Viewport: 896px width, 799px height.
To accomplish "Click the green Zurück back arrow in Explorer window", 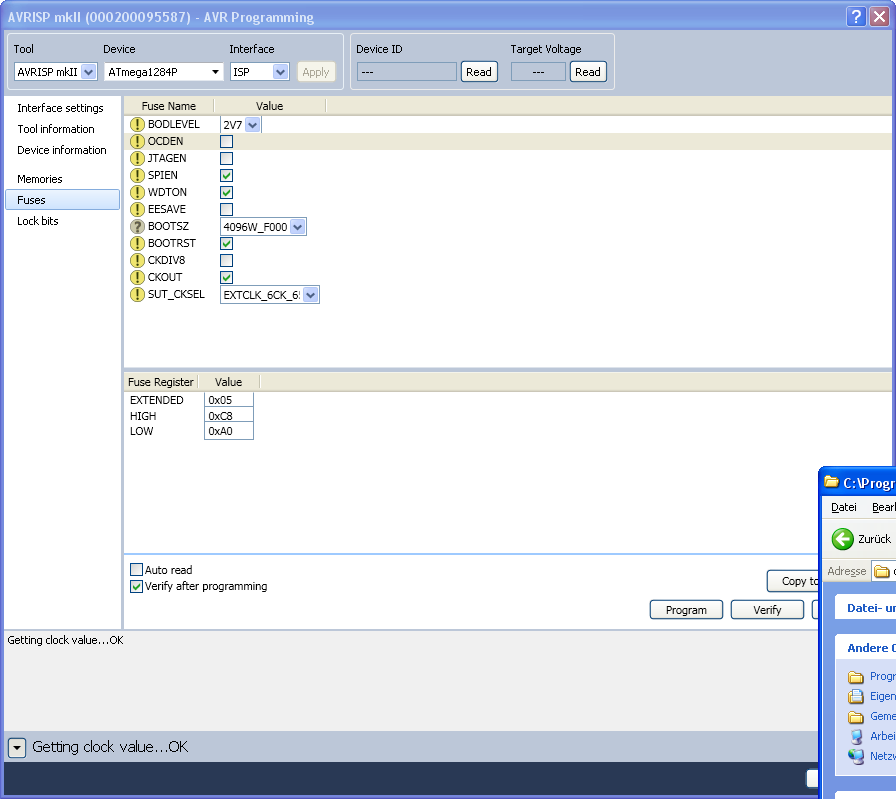I will click(842, 539).
